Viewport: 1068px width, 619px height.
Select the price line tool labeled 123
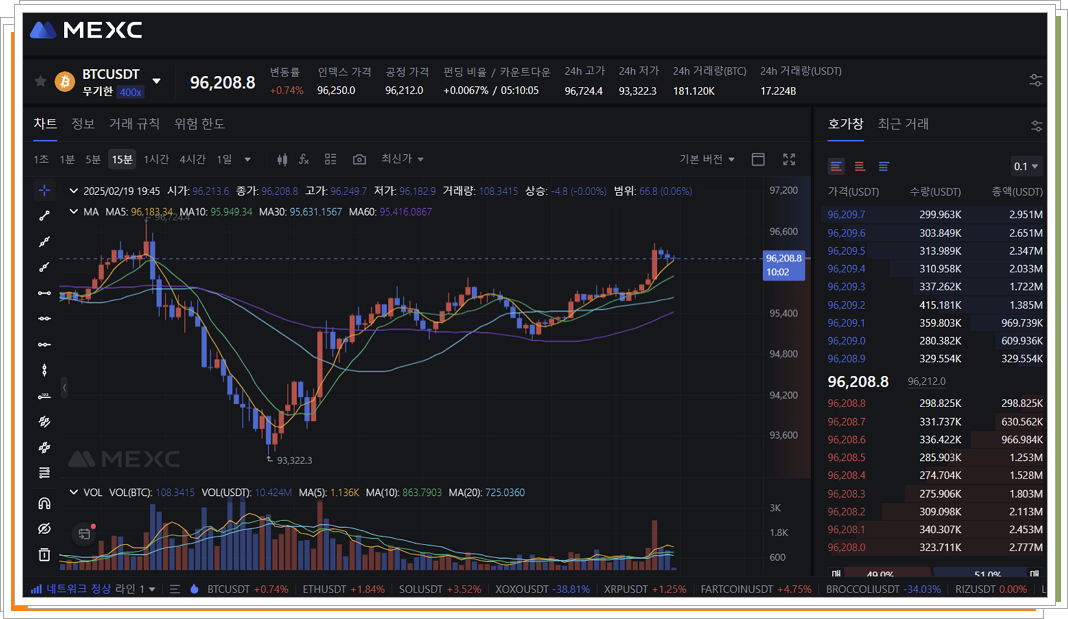tap(44, 396)
